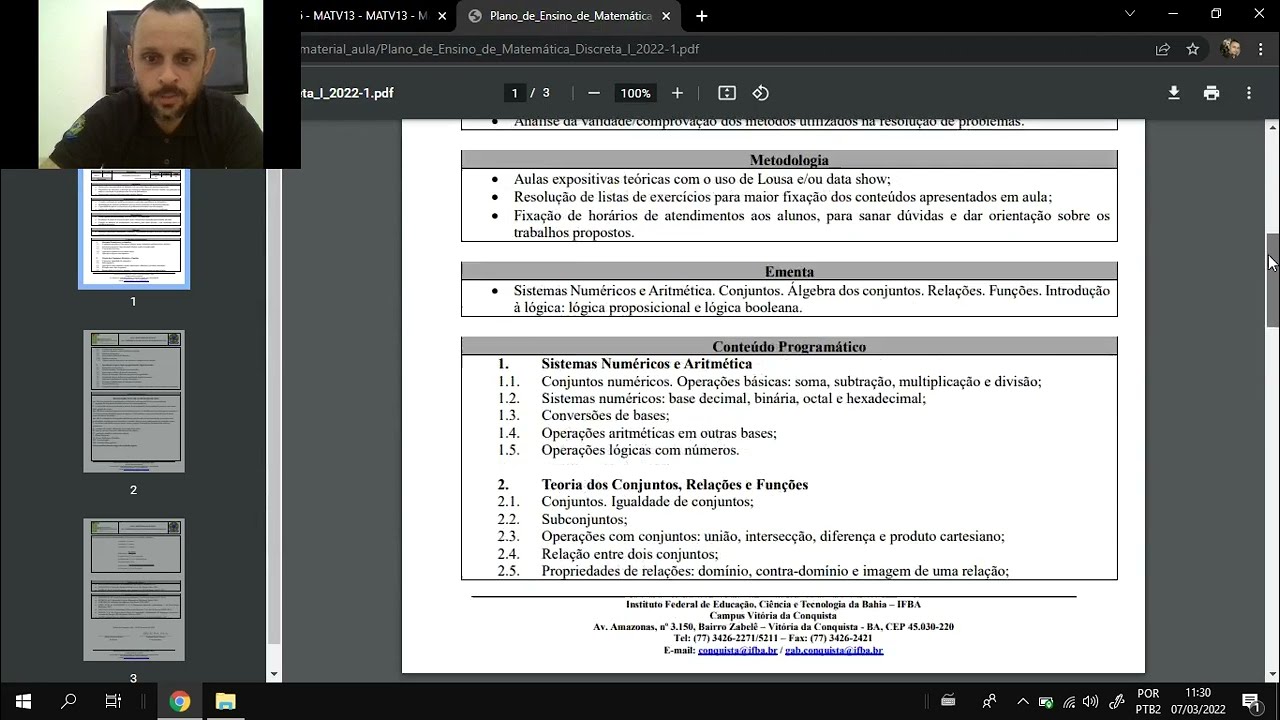Zoom out of the PDF

click(x=594, y=93)
